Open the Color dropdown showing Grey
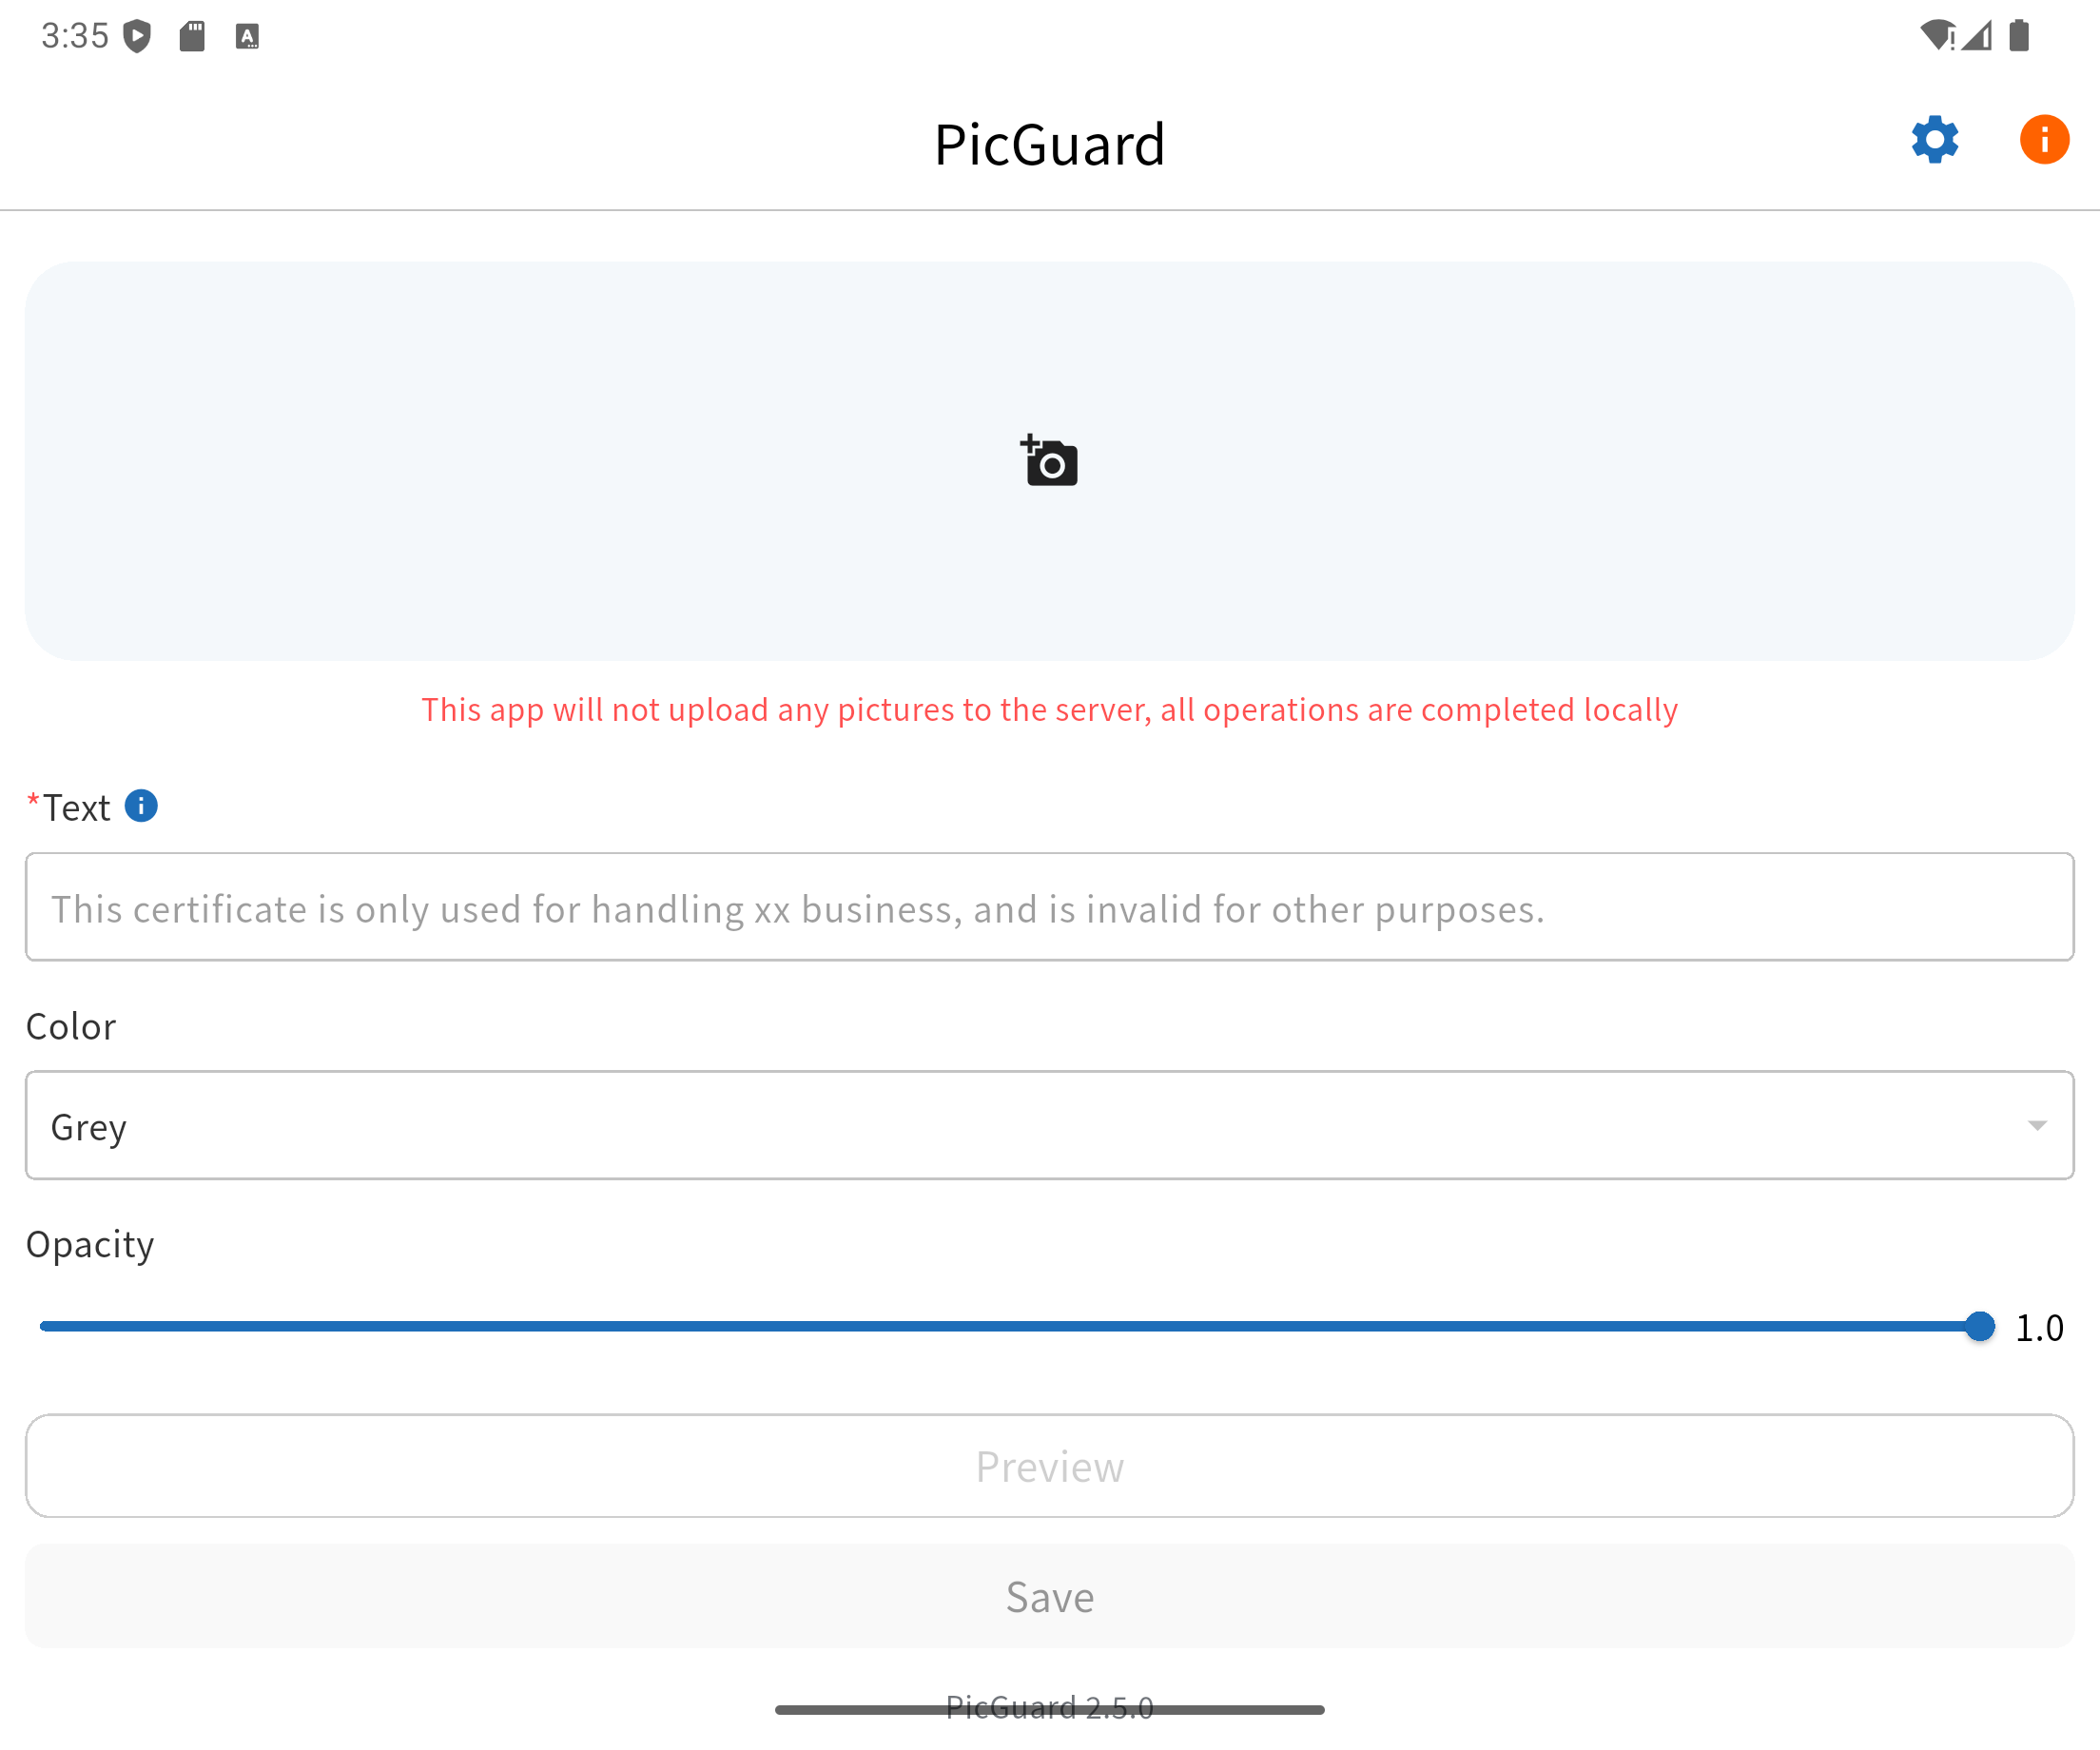 click(x=1049, y=1125)
